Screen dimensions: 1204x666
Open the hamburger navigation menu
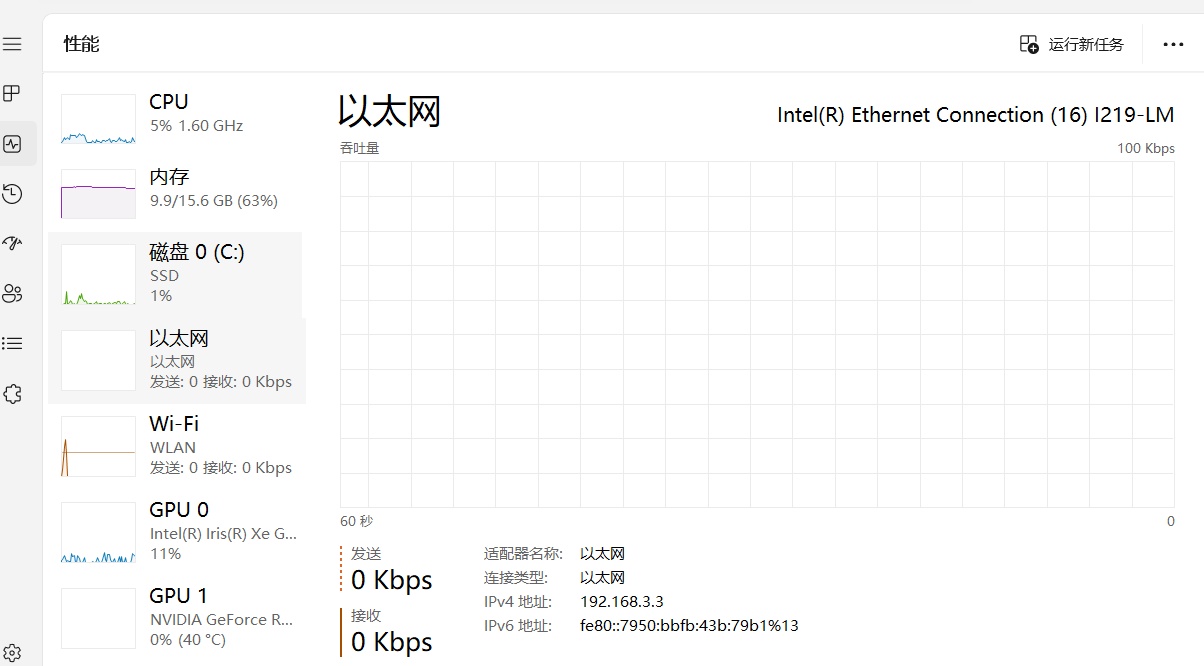point(12,44)
